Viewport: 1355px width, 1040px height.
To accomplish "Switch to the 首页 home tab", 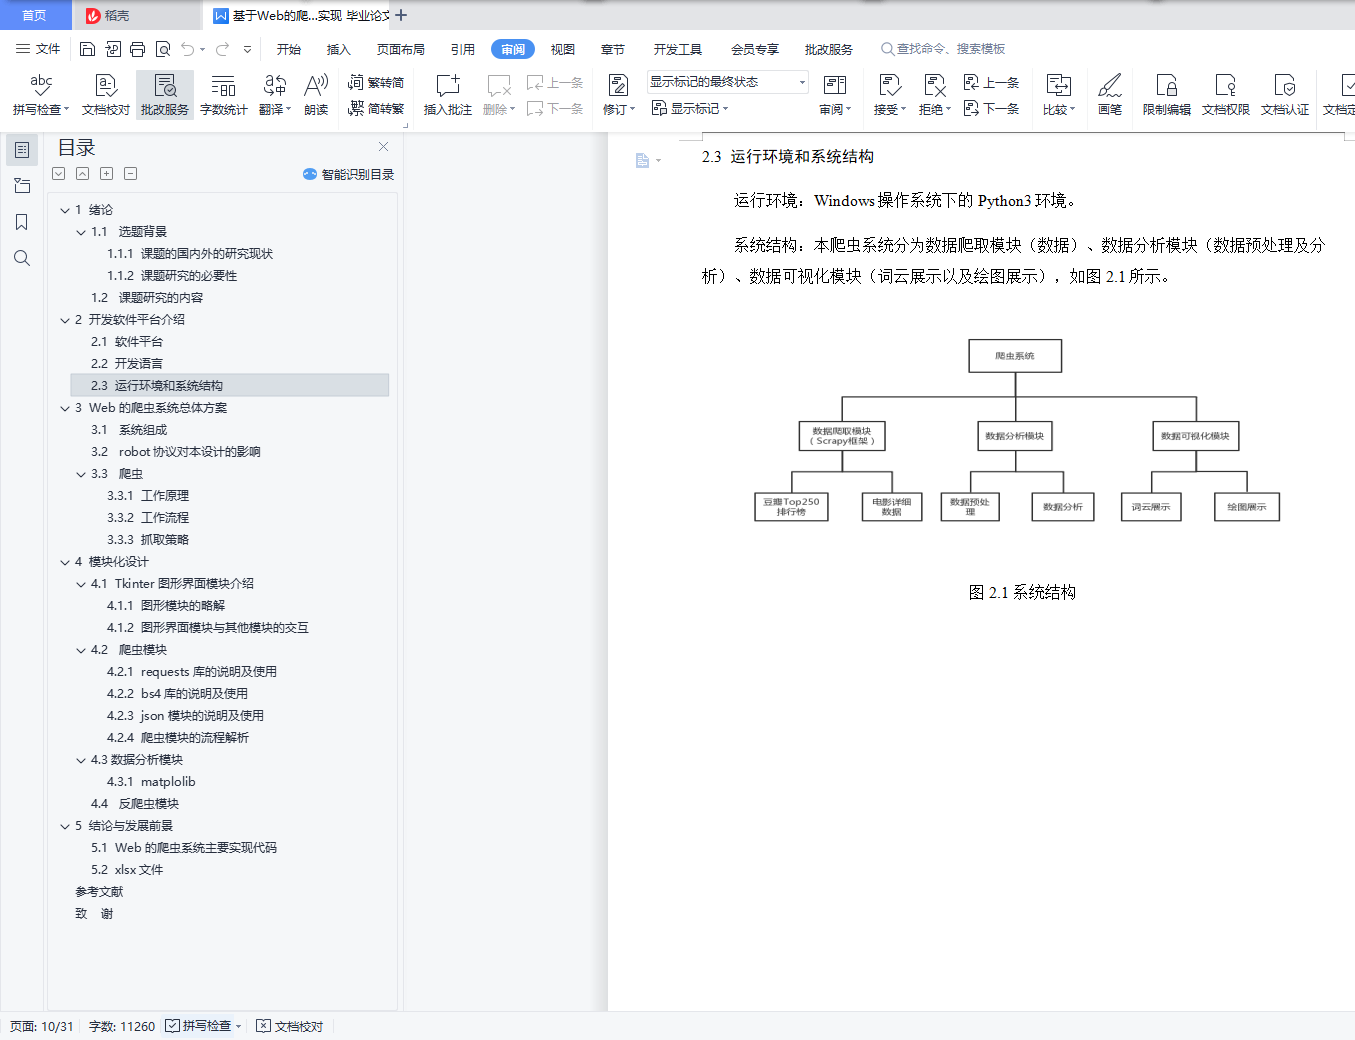I will tap(35, 15).
